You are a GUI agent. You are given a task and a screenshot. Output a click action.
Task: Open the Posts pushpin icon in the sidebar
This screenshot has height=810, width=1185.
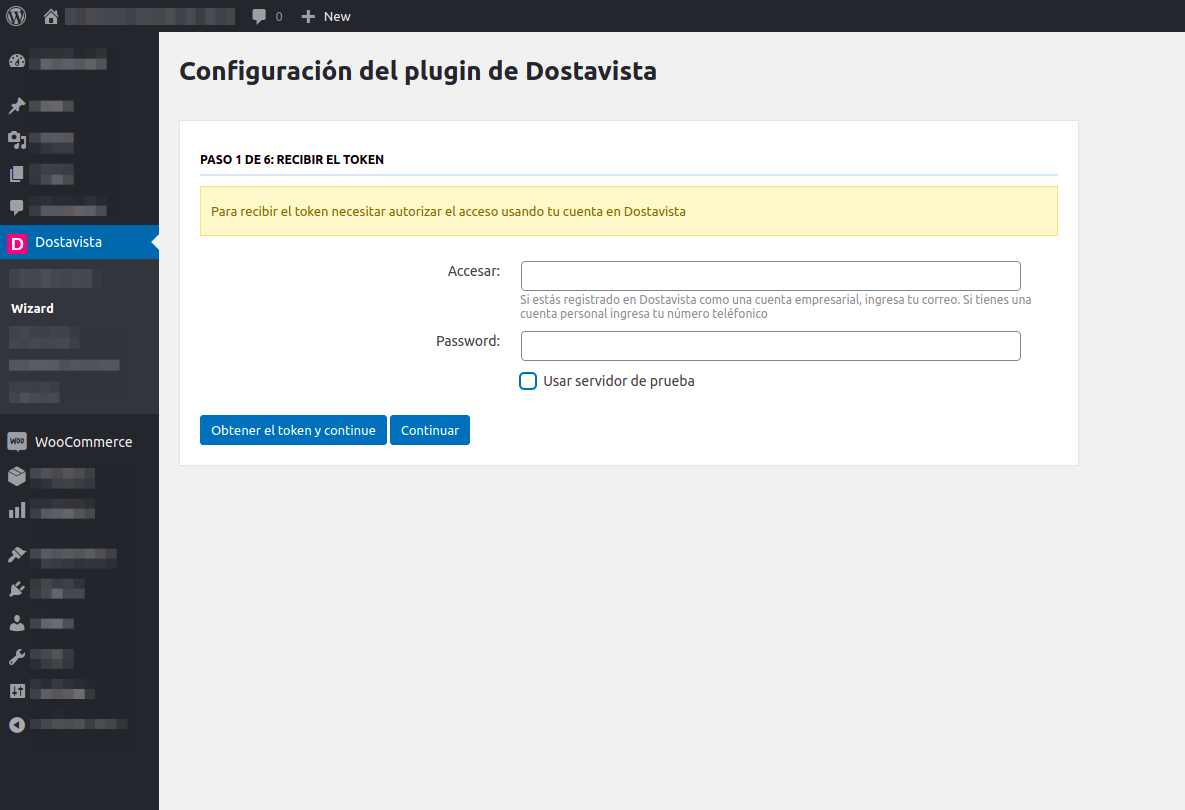pyautogui.click(x=17, y=106)
